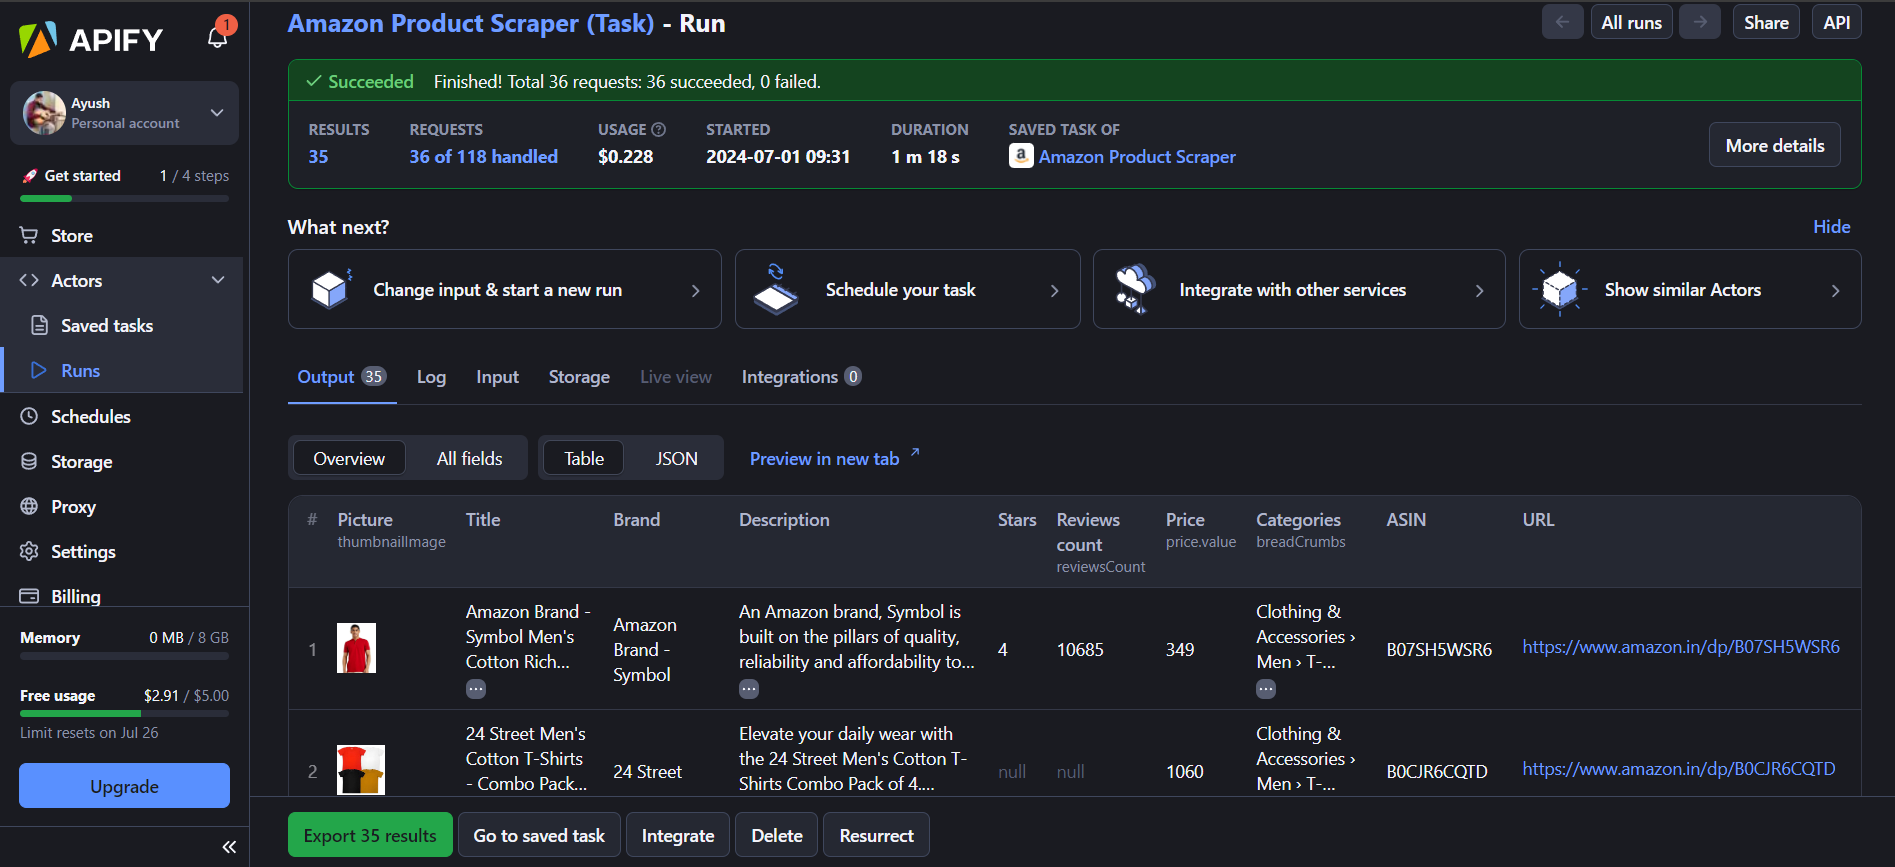The height and width of the screenshot is (867, 1895).
Task: Click the Usage help question mark
Action: click(659, 130)
